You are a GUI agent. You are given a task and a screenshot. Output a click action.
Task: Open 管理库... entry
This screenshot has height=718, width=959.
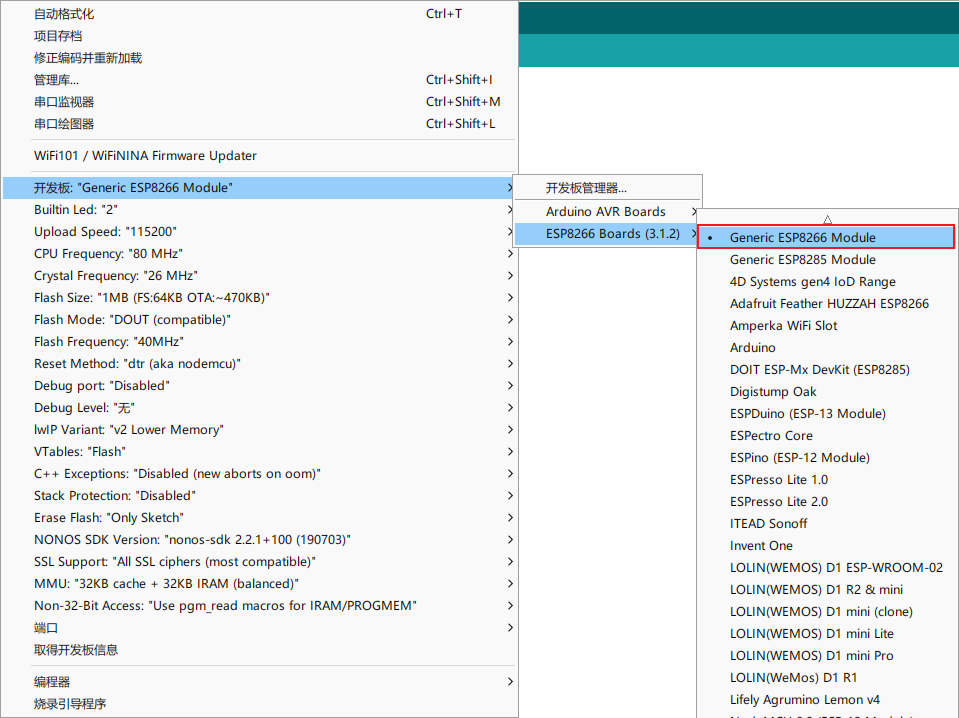[x=260, y=80]
